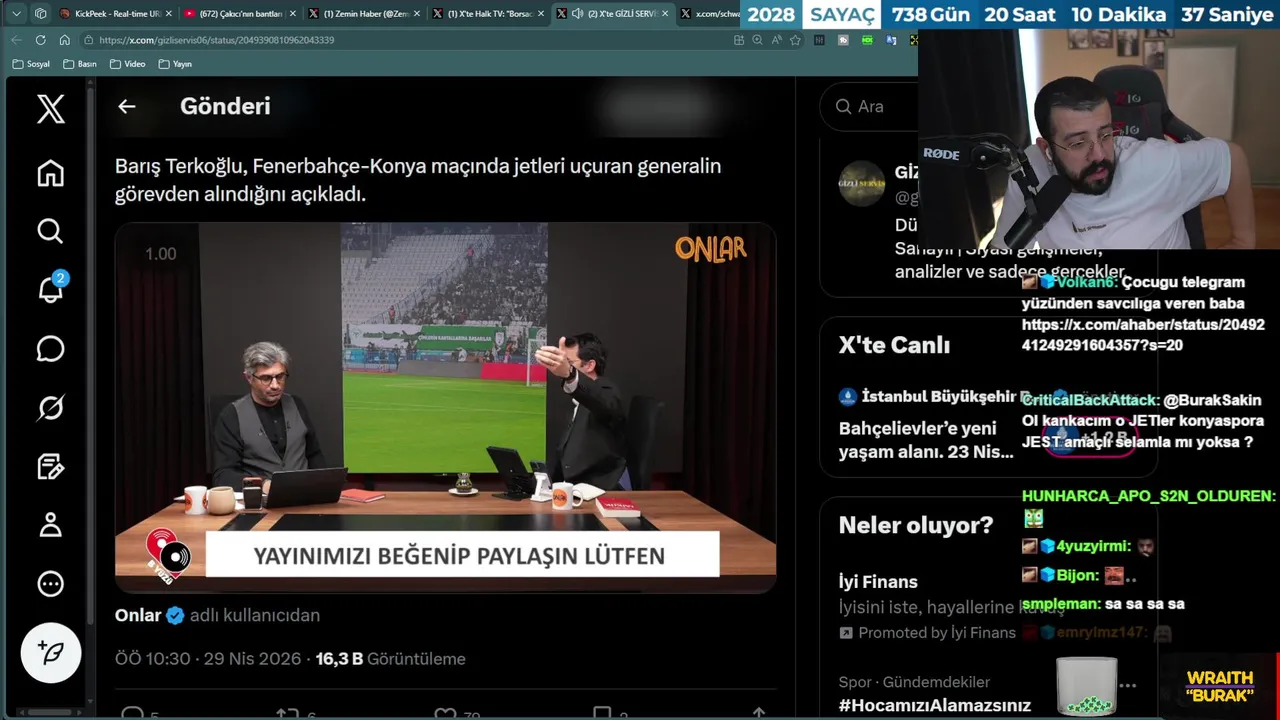Image resolution: width=1280 pixels, height=720 pixels.
Task: Focus the Ara search field
Action: [x=868, y=106]
